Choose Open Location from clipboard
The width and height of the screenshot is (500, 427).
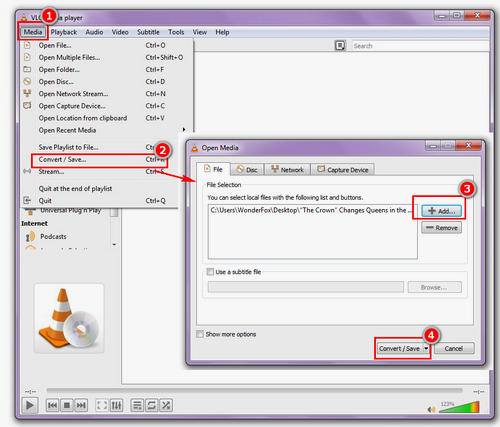pyautogui.click(x=106, y=118)
